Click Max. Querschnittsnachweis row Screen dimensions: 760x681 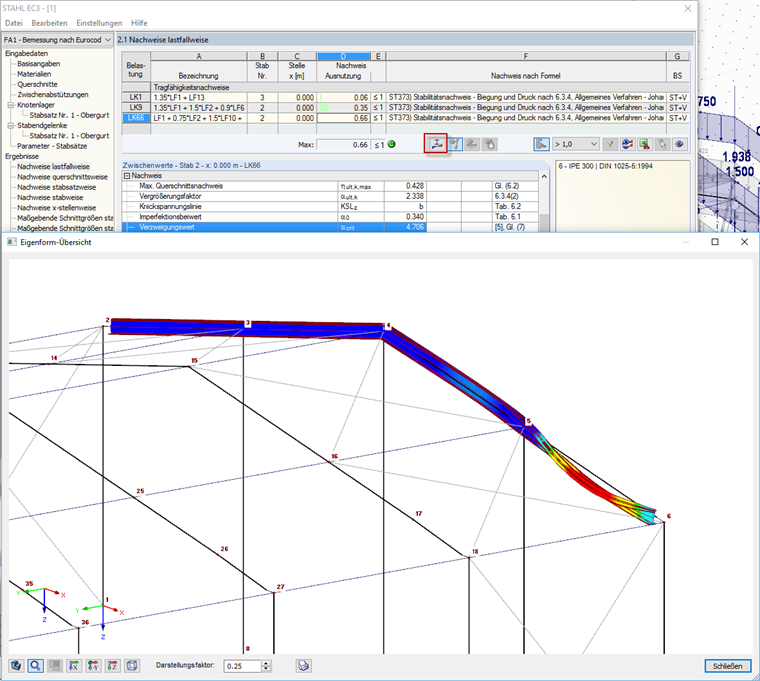pyautogui.click(x=330, y=186)
